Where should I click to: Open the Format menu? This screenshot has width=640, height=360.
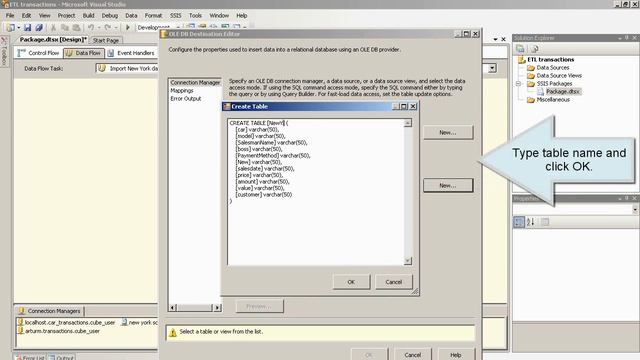tap(153, 16)
